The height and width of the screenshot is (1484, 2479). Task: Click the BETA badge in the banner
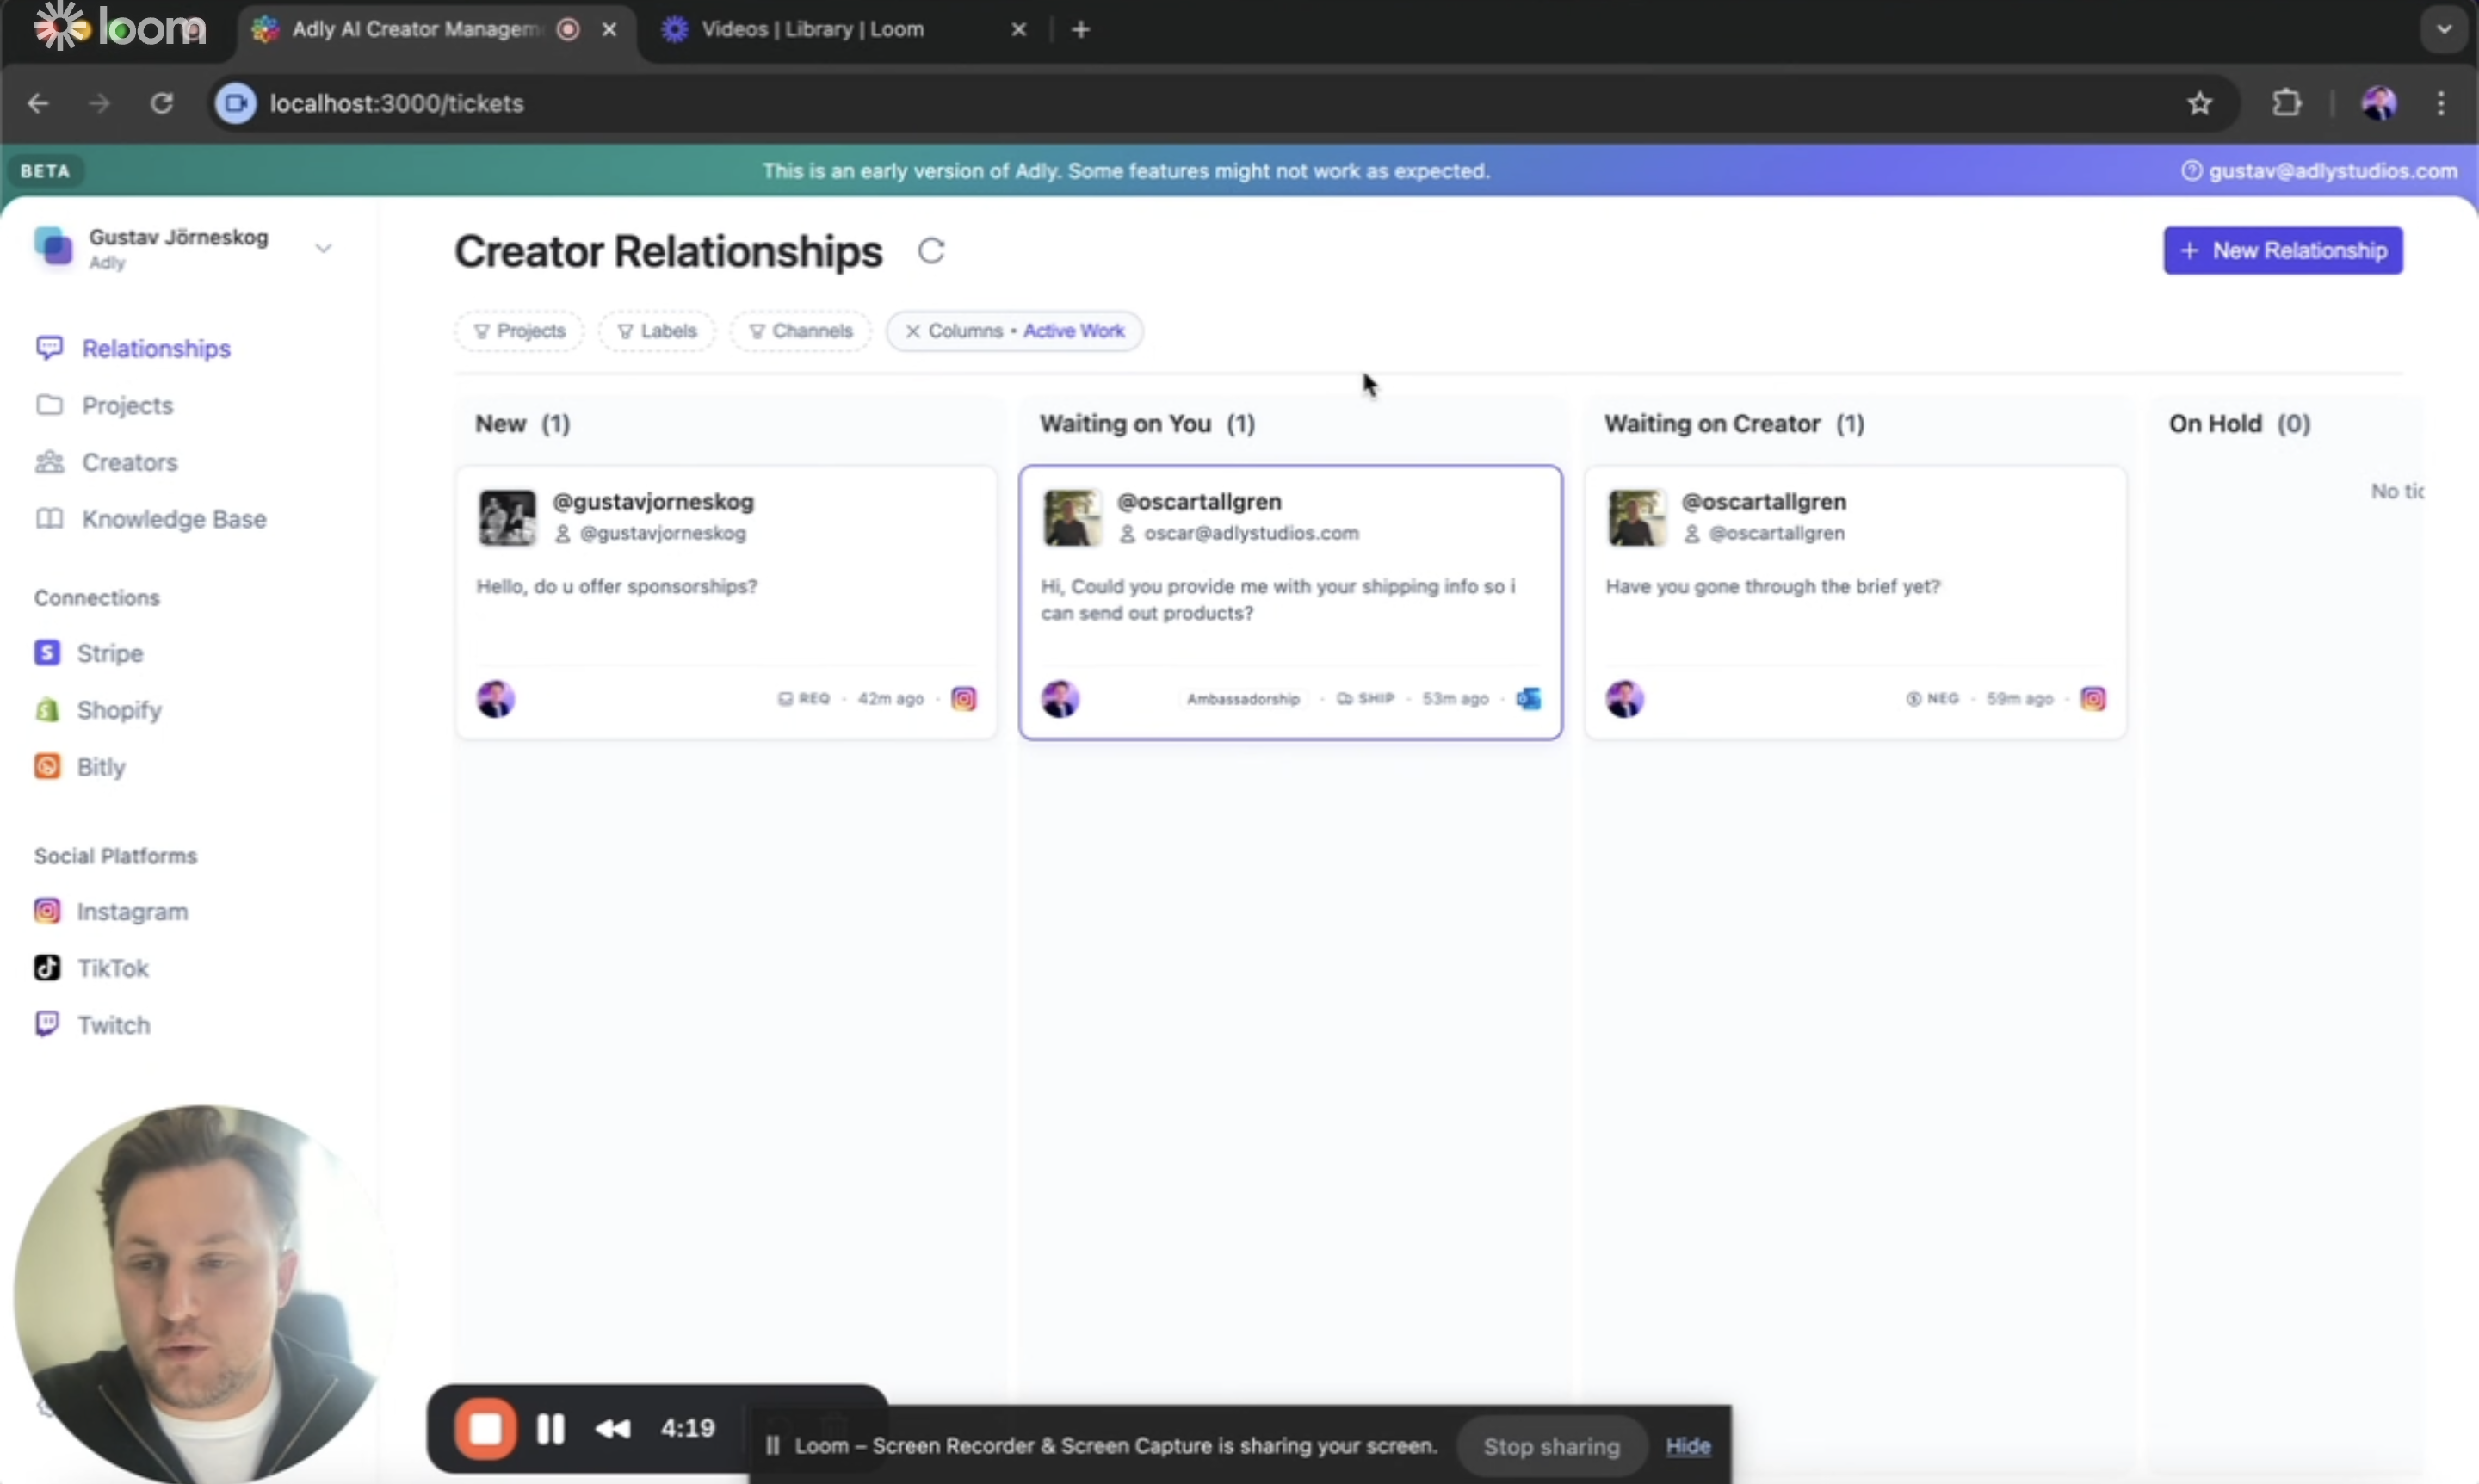[x=45, y=171]
